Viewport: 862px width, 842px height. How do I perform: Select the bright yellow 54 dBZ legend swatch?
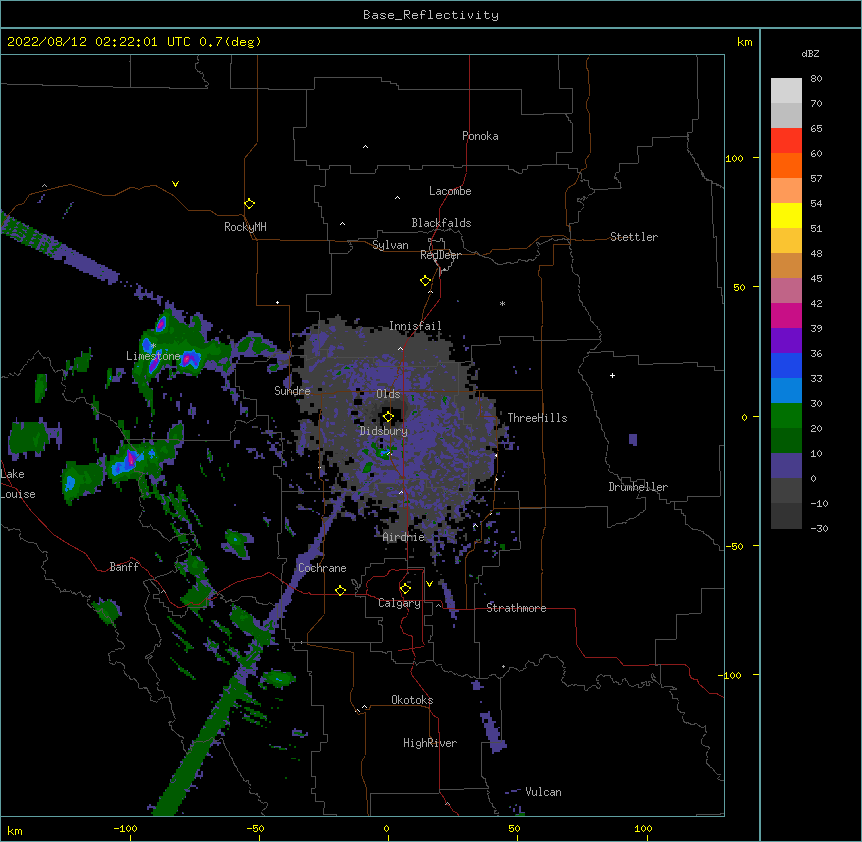(x=786, y=215)
